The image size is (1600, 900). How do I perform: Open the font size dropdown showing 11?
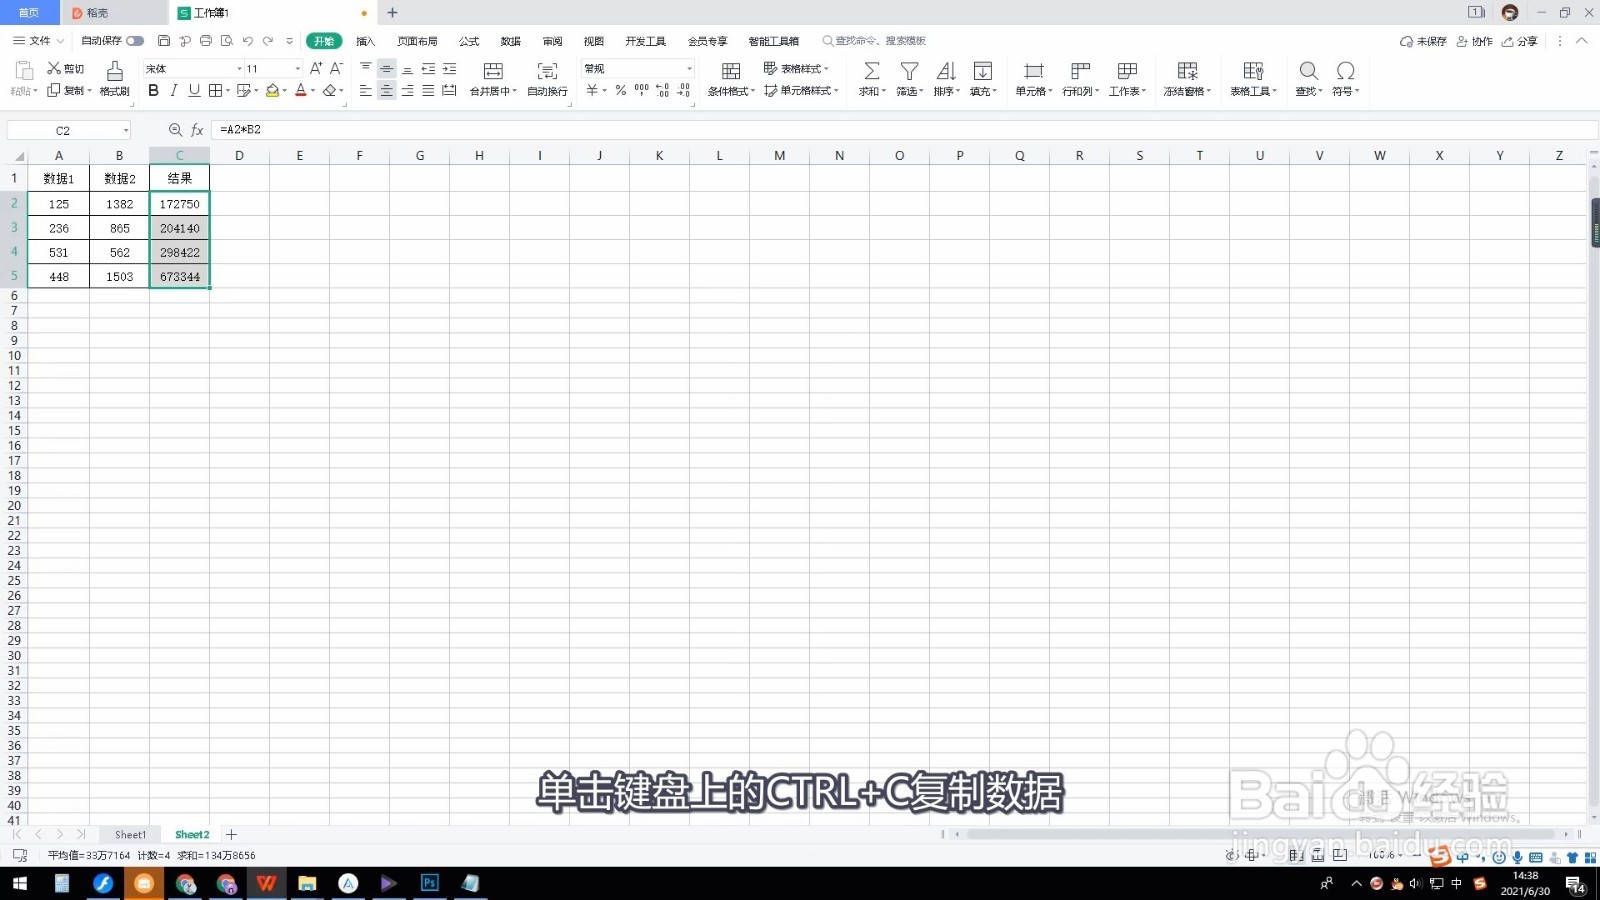[297, 69]
